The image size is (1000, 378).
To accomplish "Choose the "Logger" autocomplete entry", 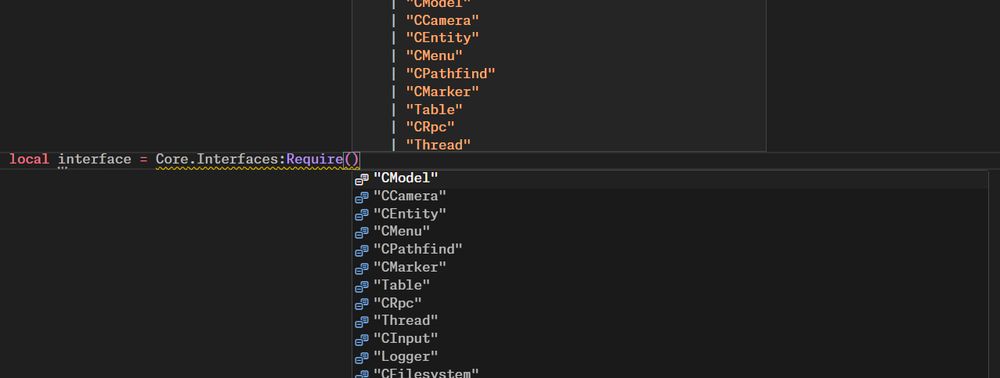I will 670,356.
